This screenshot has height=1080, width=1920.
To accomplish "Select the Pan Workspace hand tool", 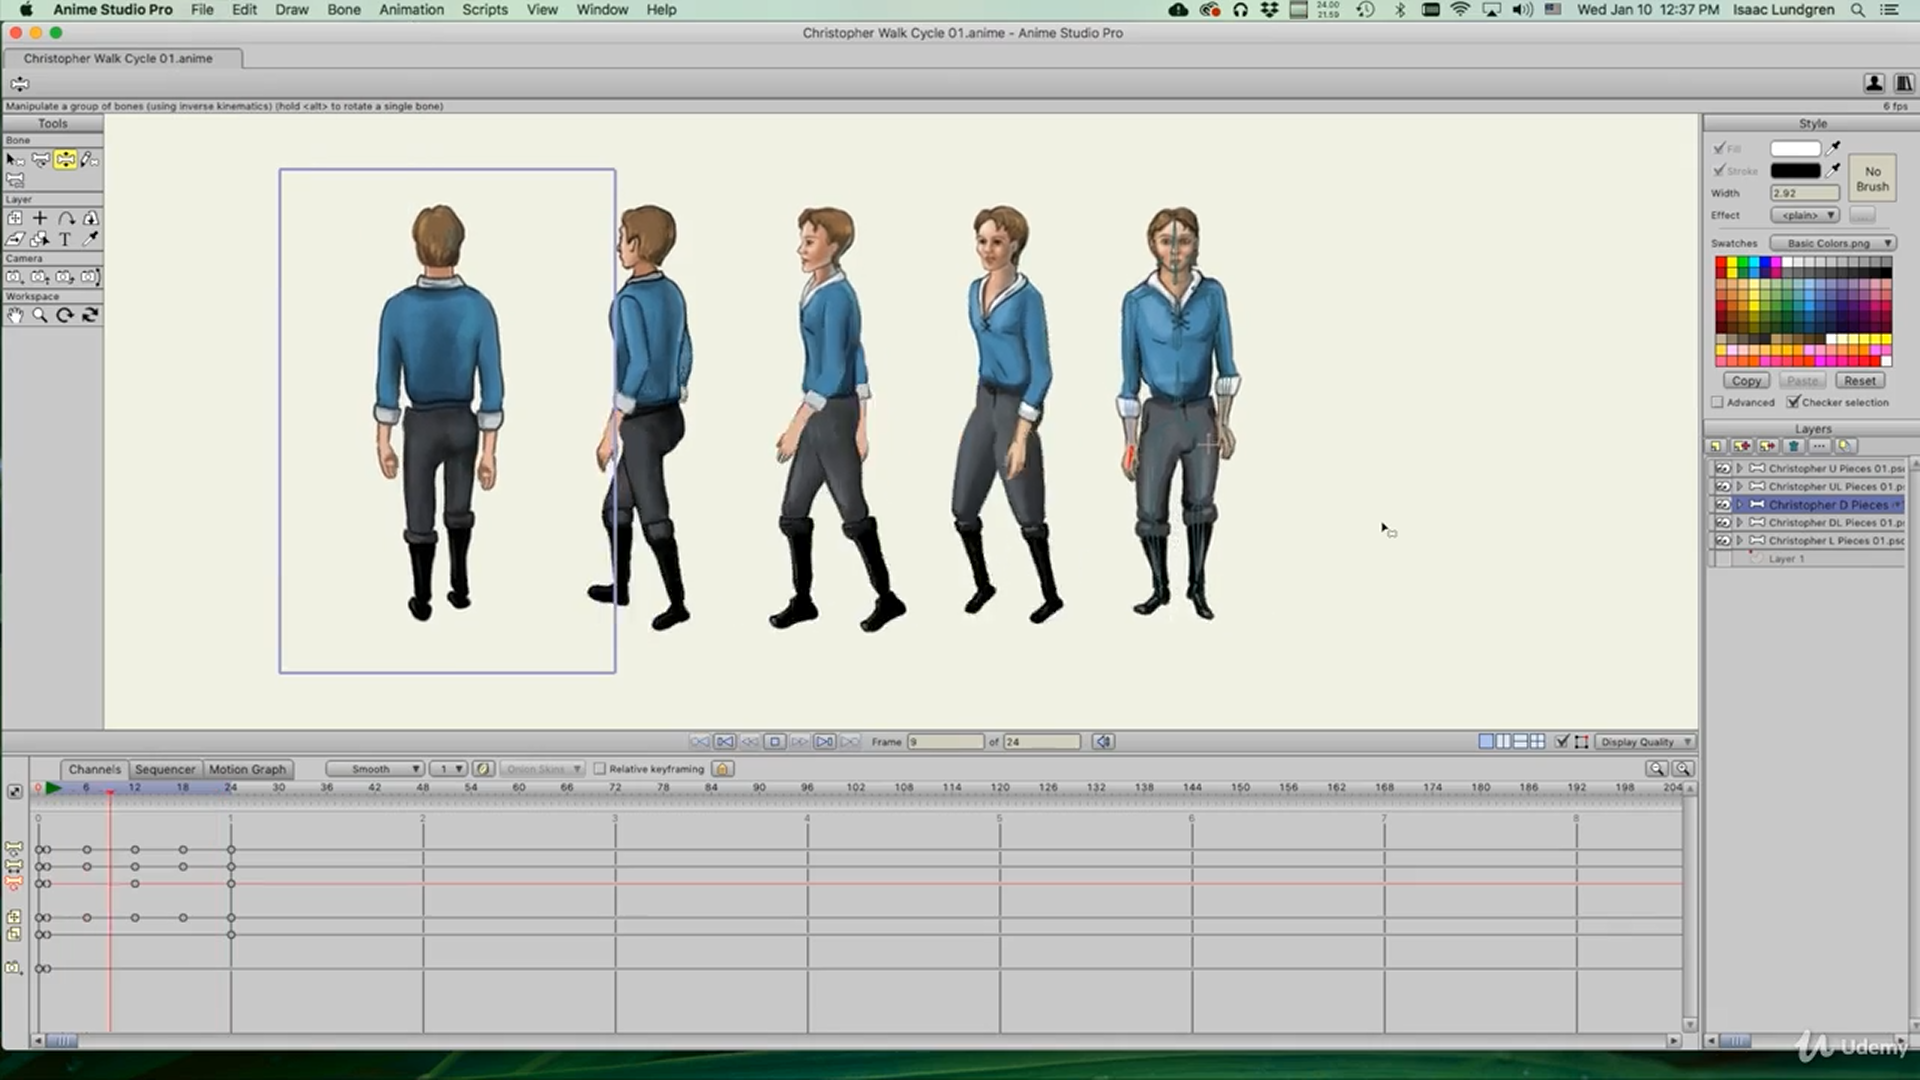I will [15, 315].
